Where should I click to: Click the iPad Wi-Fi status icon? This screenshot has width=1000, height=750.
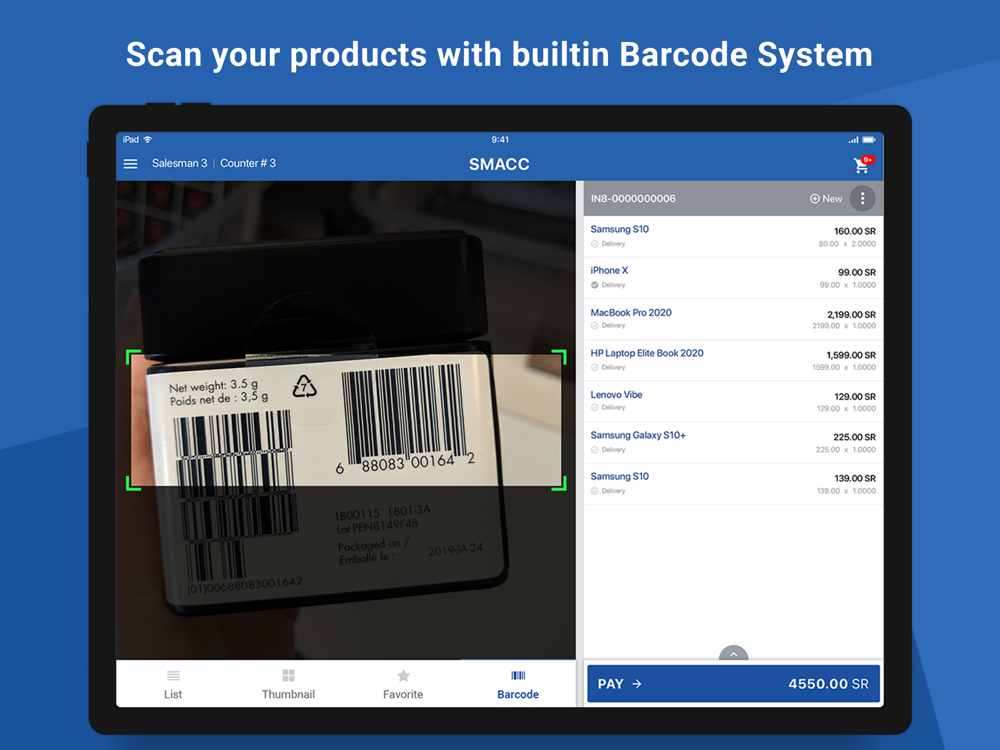point(147,139)
